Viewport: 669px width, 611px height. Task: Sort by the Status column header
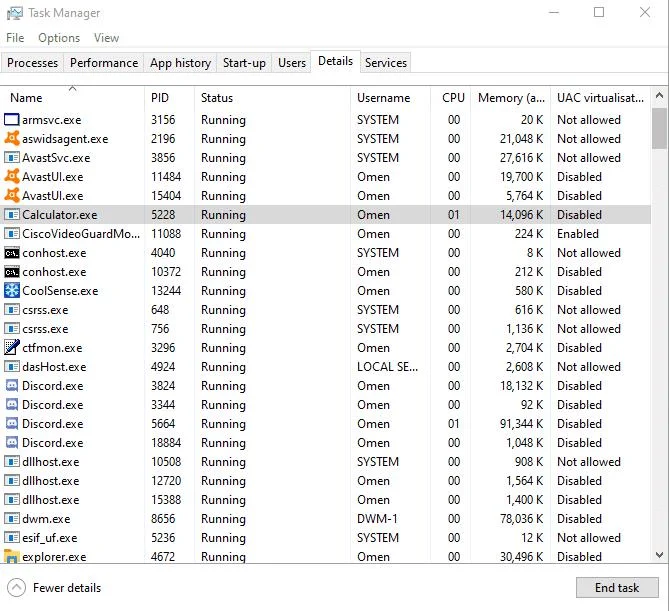pos(272,98)
